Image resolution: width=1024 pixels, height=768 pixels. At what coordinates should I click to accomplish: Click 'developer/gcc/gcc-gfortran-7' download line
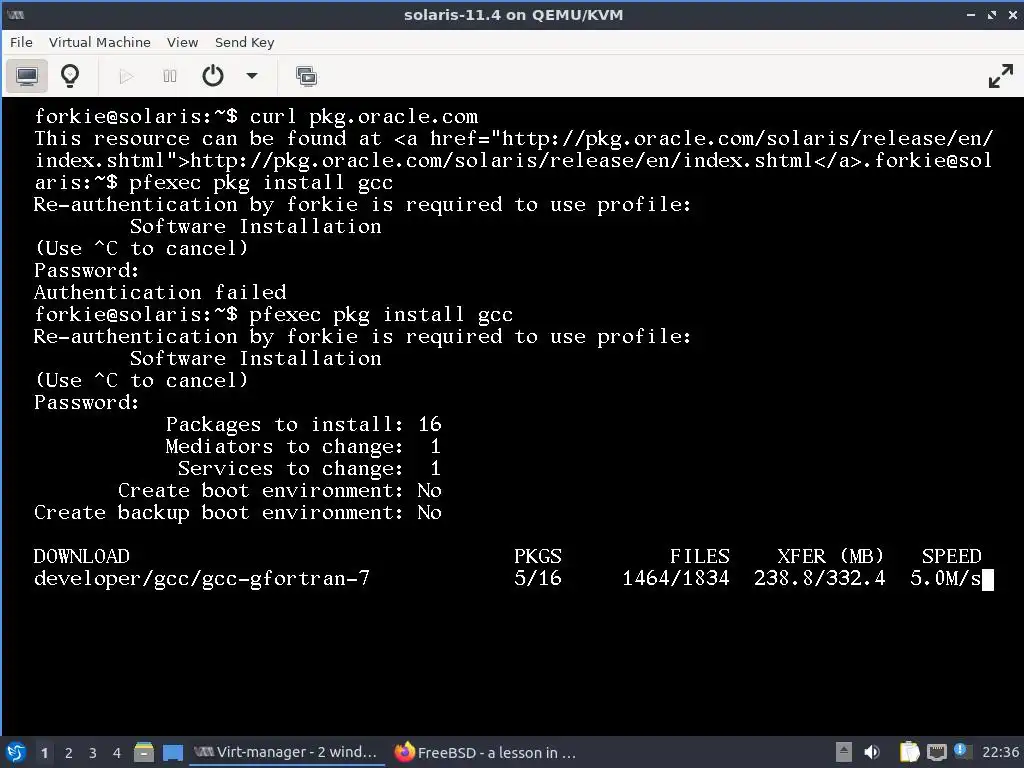pyautogui.click(x=202, y=579)
